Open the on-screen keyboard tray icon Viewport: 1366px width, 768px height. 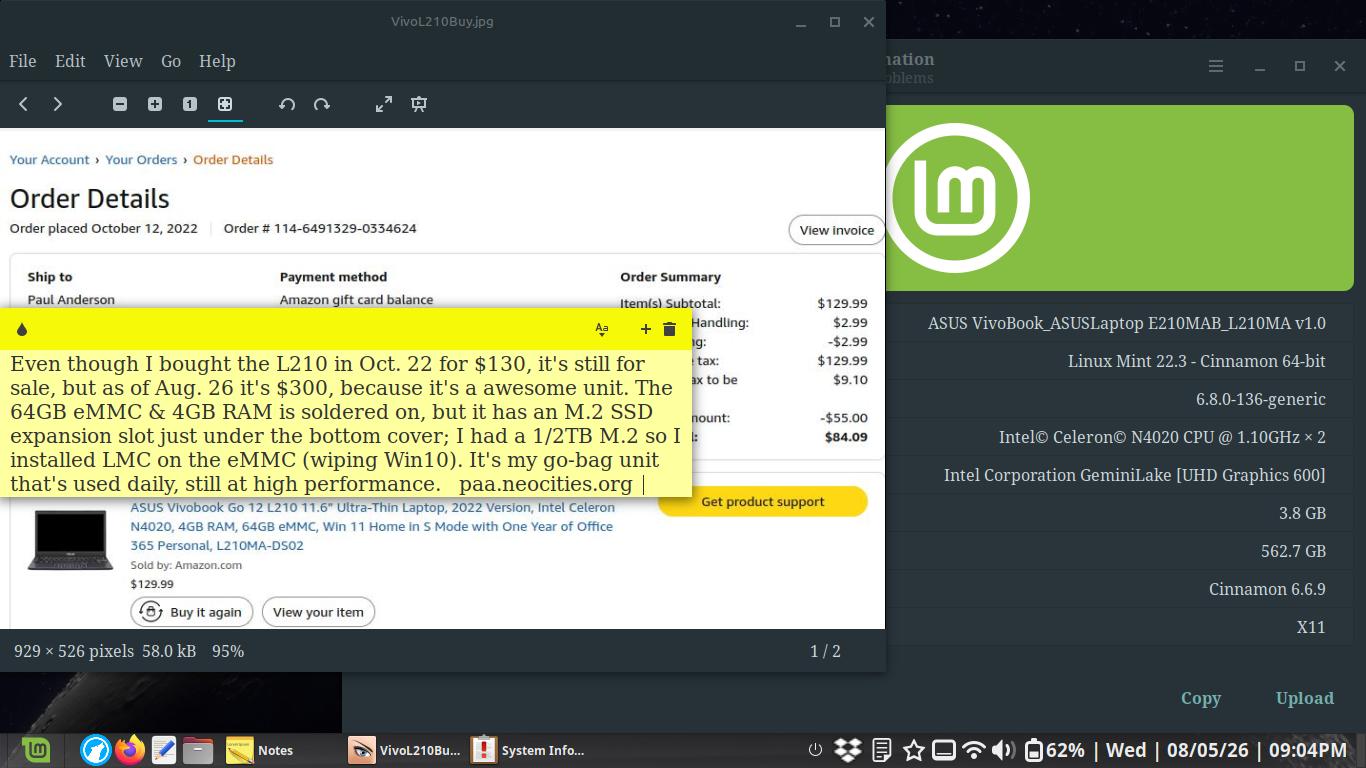point(943,750)
